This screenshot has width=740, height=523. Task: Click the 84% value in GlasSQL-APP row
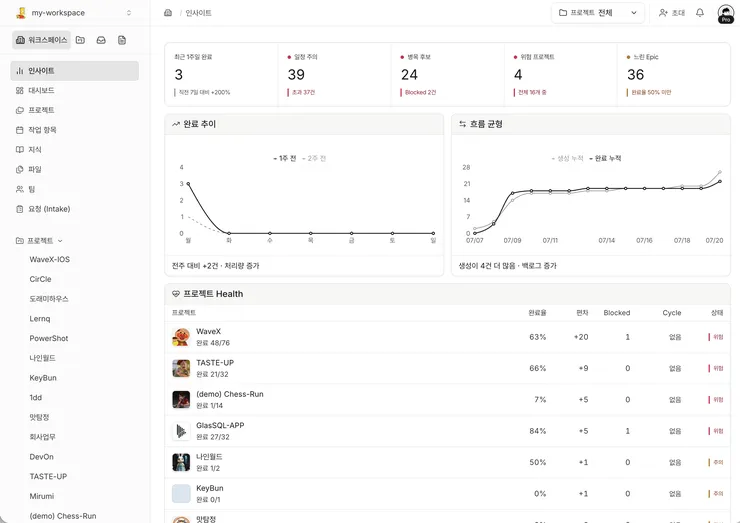click(538, 431)
